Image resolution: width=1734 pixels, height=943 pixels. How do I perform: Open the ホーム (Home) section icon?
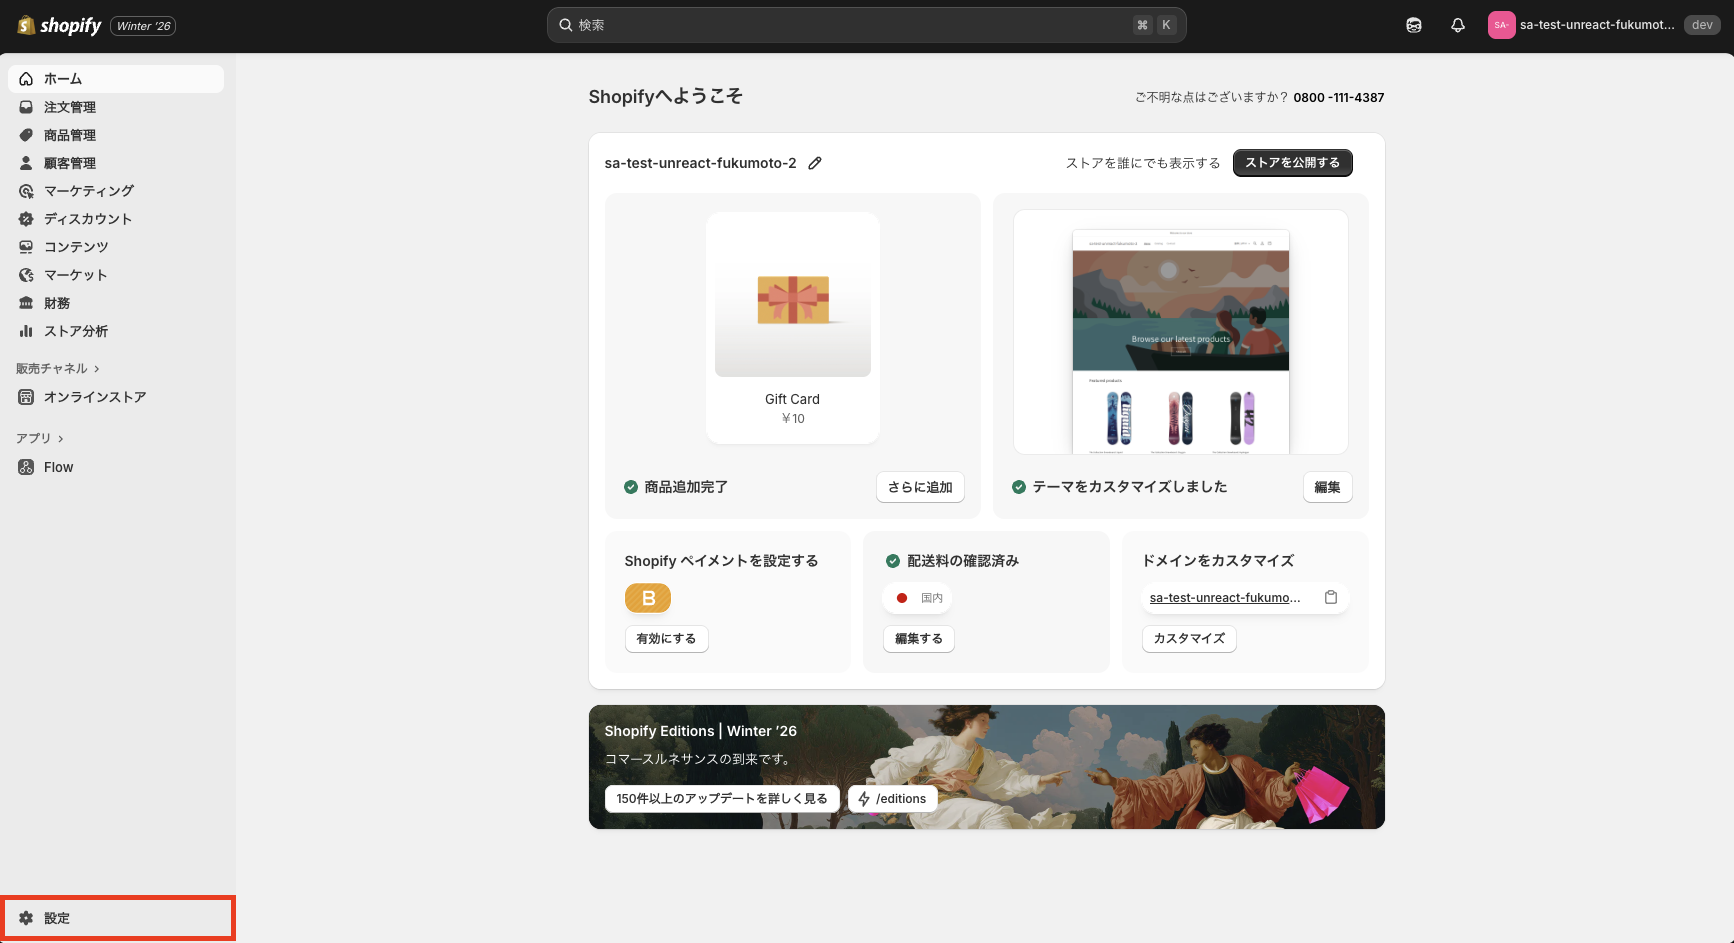pos(27,78)
